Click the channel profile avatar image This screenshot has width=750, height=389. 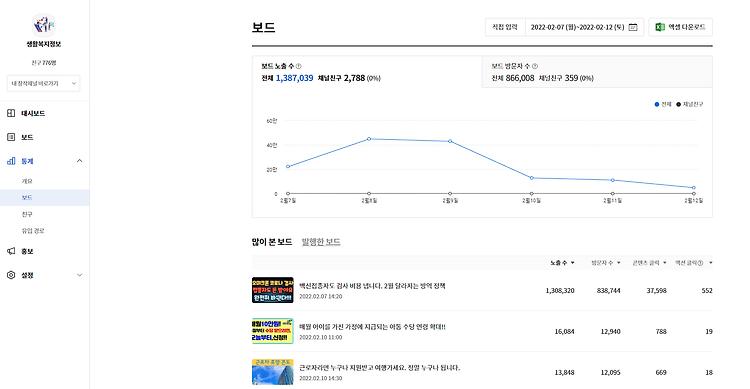tap(44, 24)
